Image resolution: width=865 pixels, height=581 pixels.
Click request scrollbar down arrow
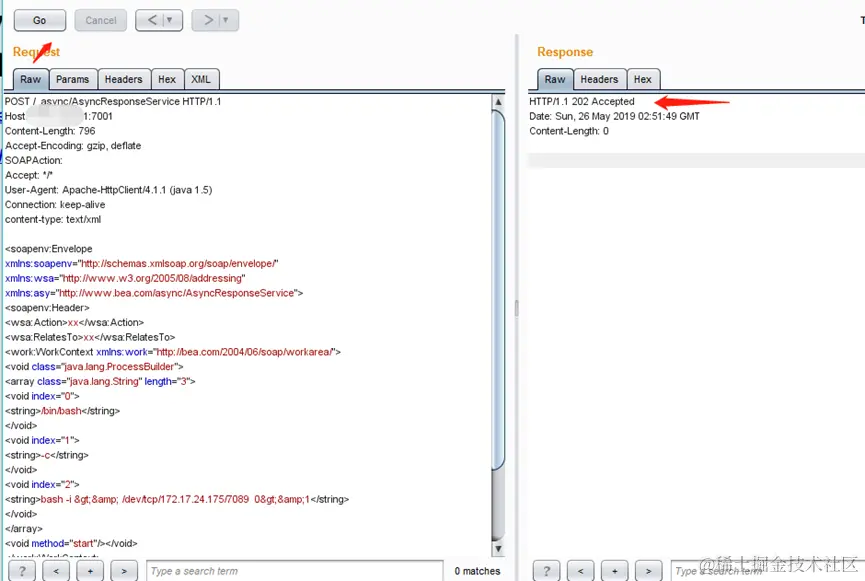click(x=498, y=548)
